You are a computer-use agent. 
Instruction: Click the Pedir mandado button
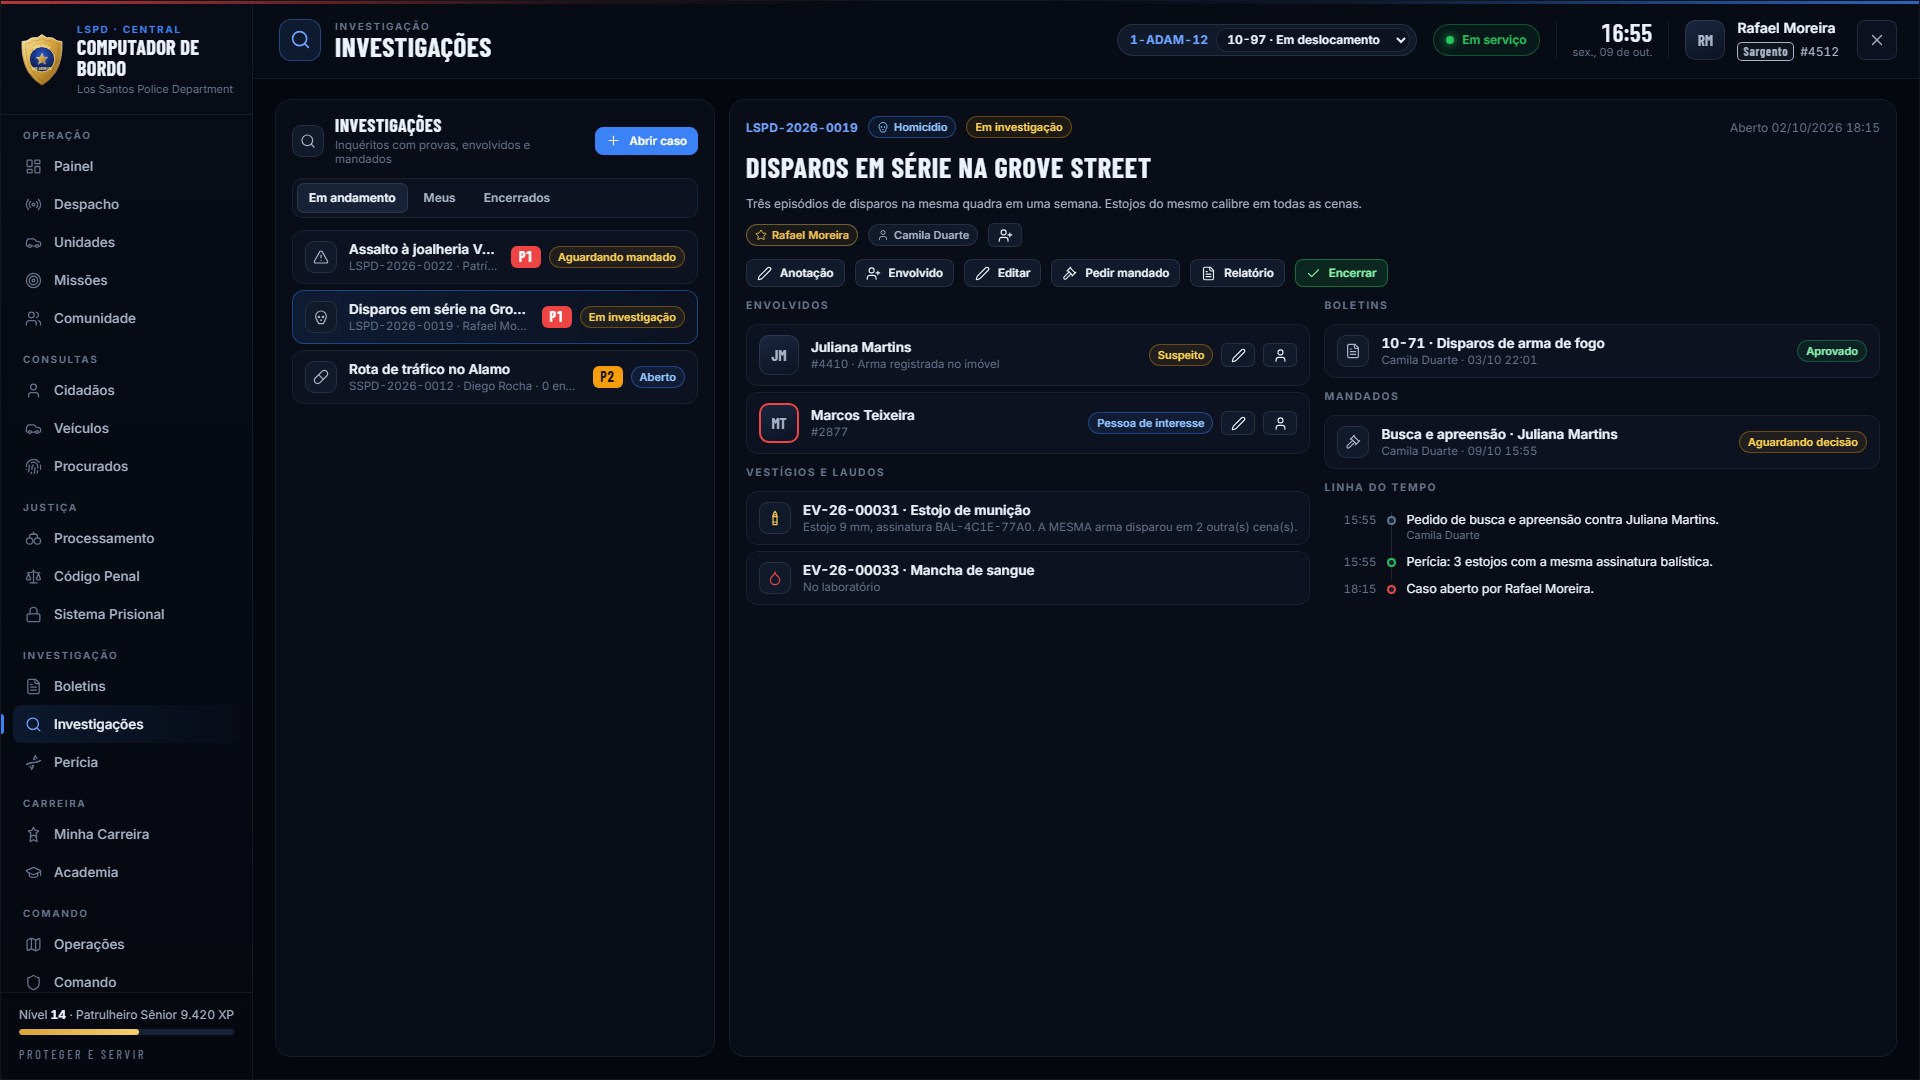(1116, 273)
